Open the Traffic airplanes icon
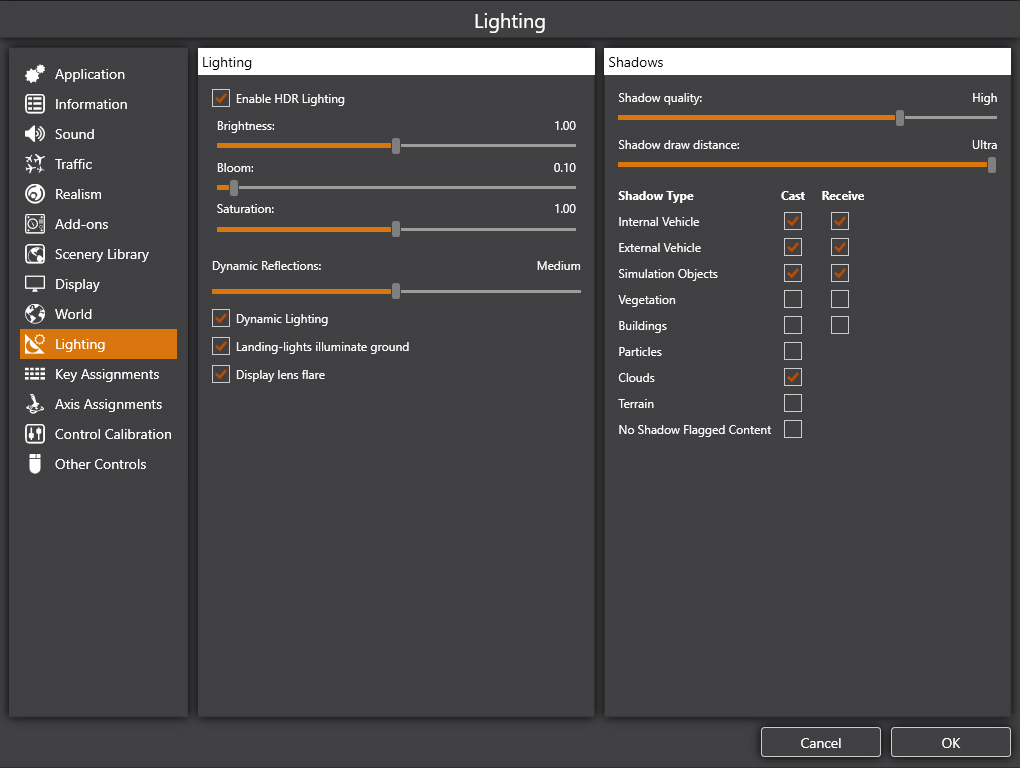Screen dimensions: 1020x768 (x=35, y=164)
